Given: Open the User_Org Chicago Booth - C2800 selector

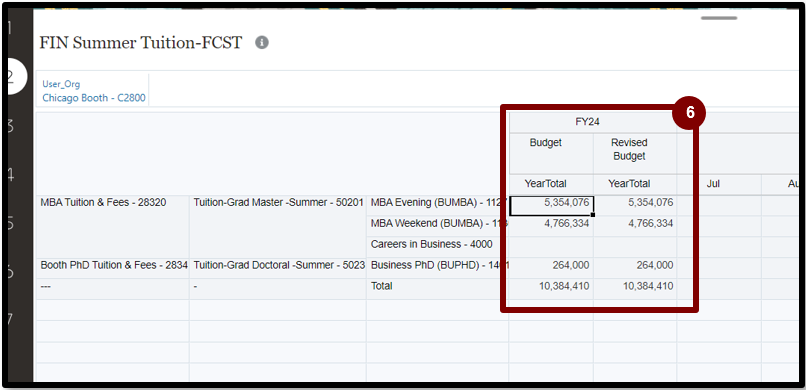Looking at the screenshot, I should [x=94, y=90].
